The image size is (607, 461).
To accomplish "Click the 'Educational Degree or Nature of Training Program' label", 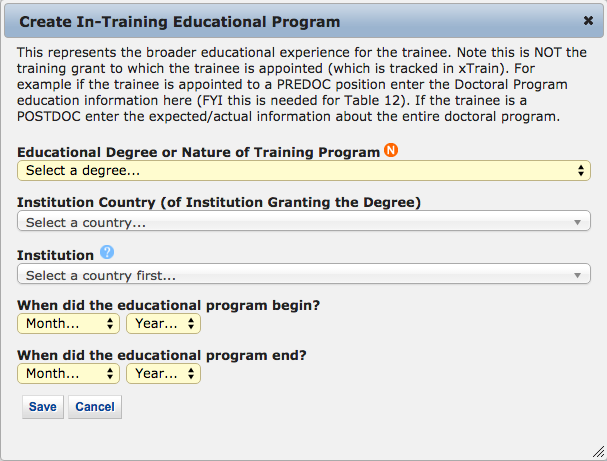I will (198, 152).
